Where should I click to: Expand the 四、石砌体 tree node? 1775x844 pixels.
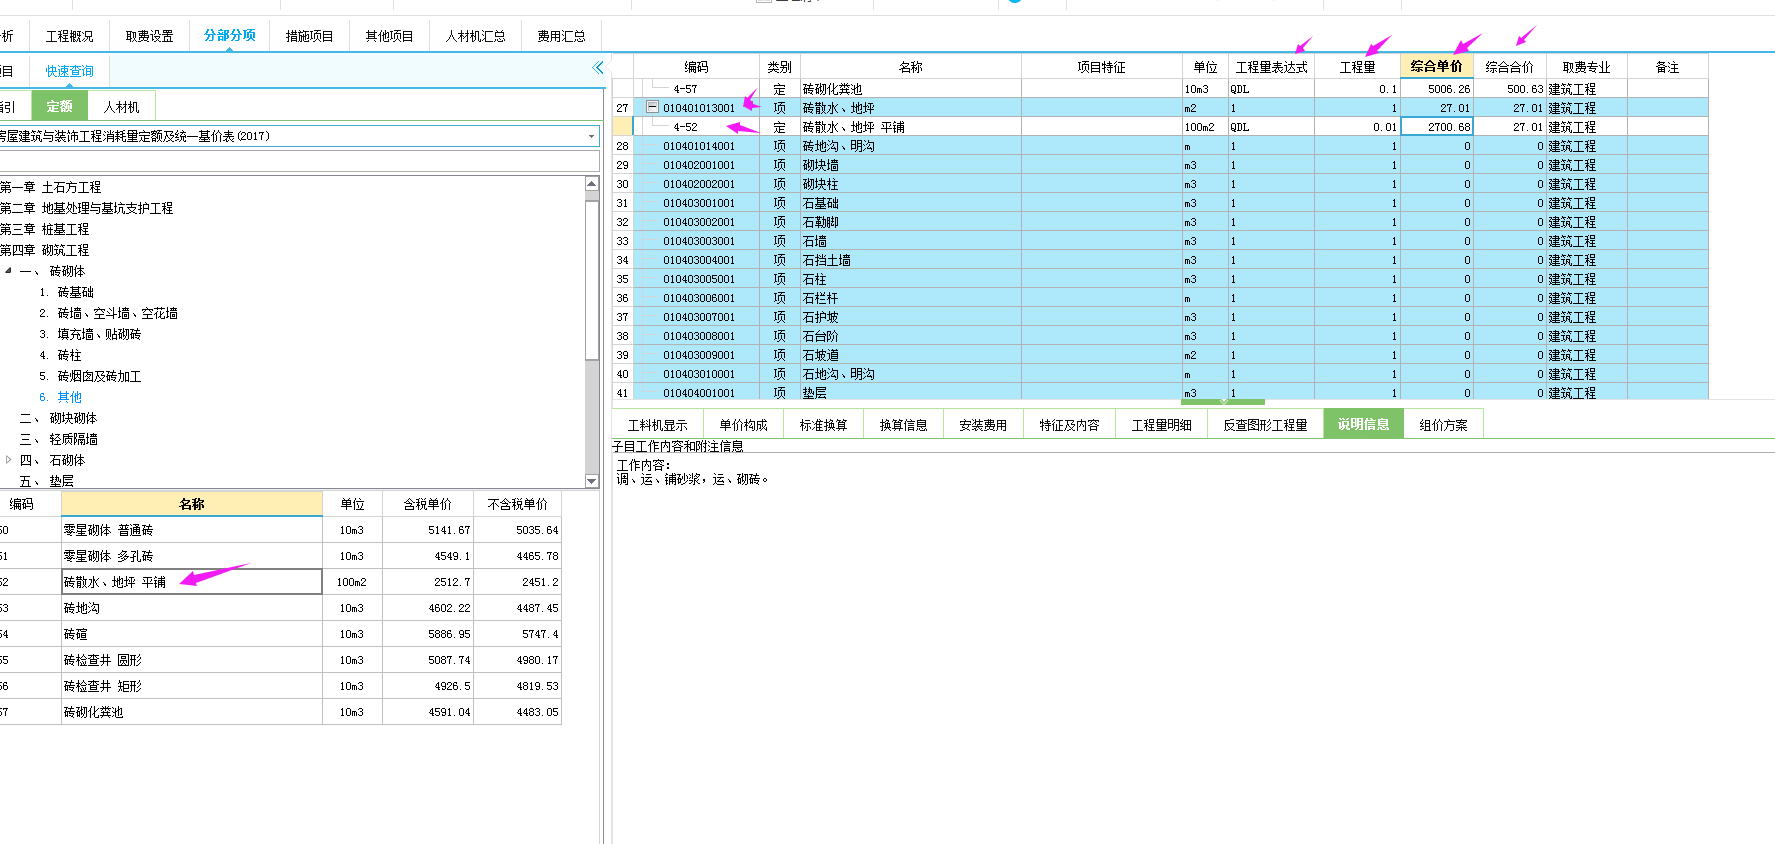tap(8, 460)
